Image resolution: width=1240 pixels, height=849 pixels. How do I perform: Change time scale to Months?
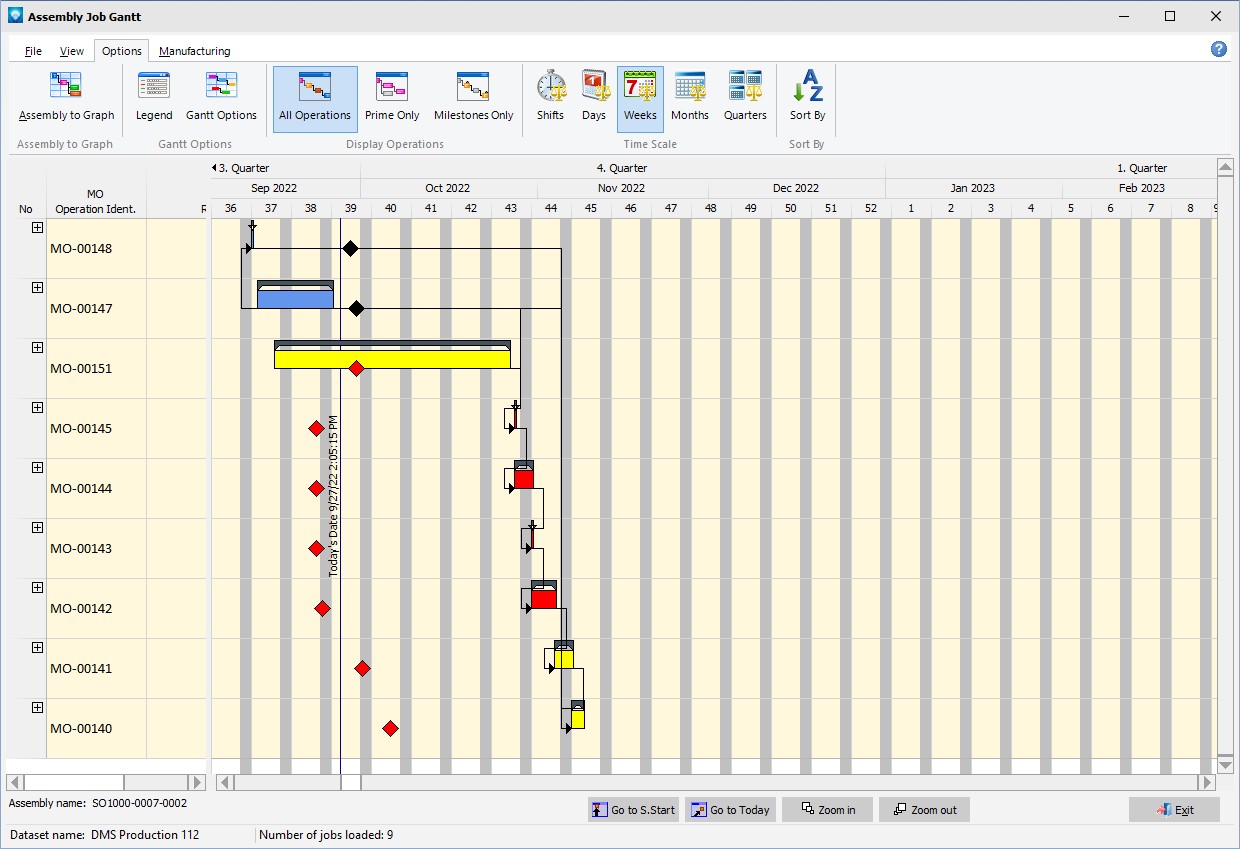click(690, 97)
